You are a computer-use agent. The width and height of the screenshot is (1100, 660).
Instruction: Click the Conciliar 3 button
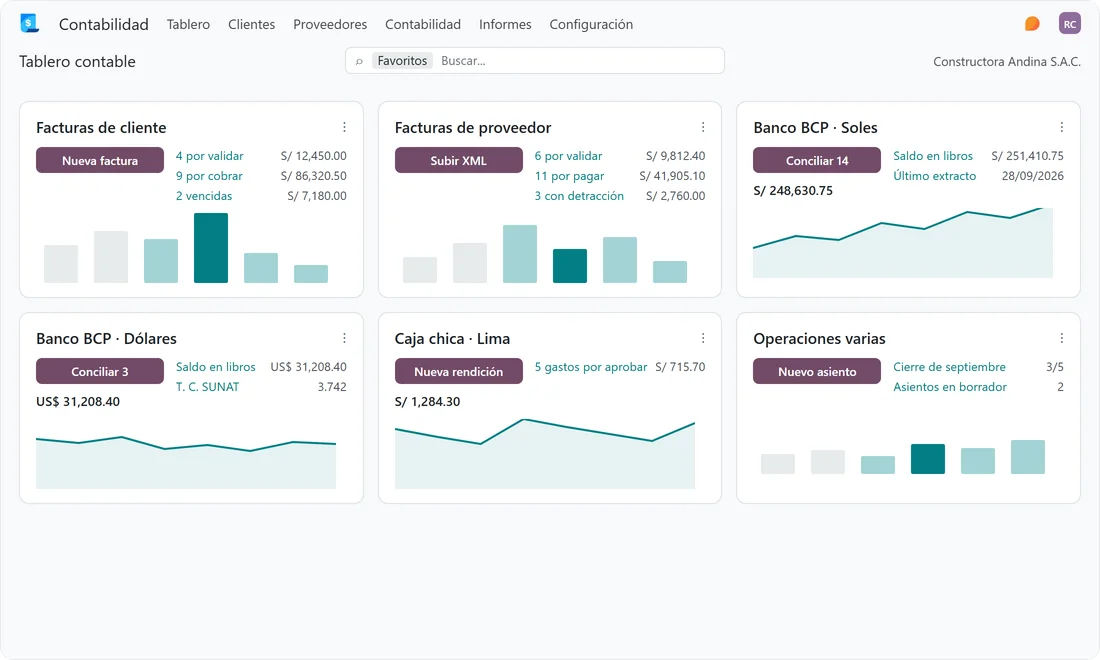point(100,371)
